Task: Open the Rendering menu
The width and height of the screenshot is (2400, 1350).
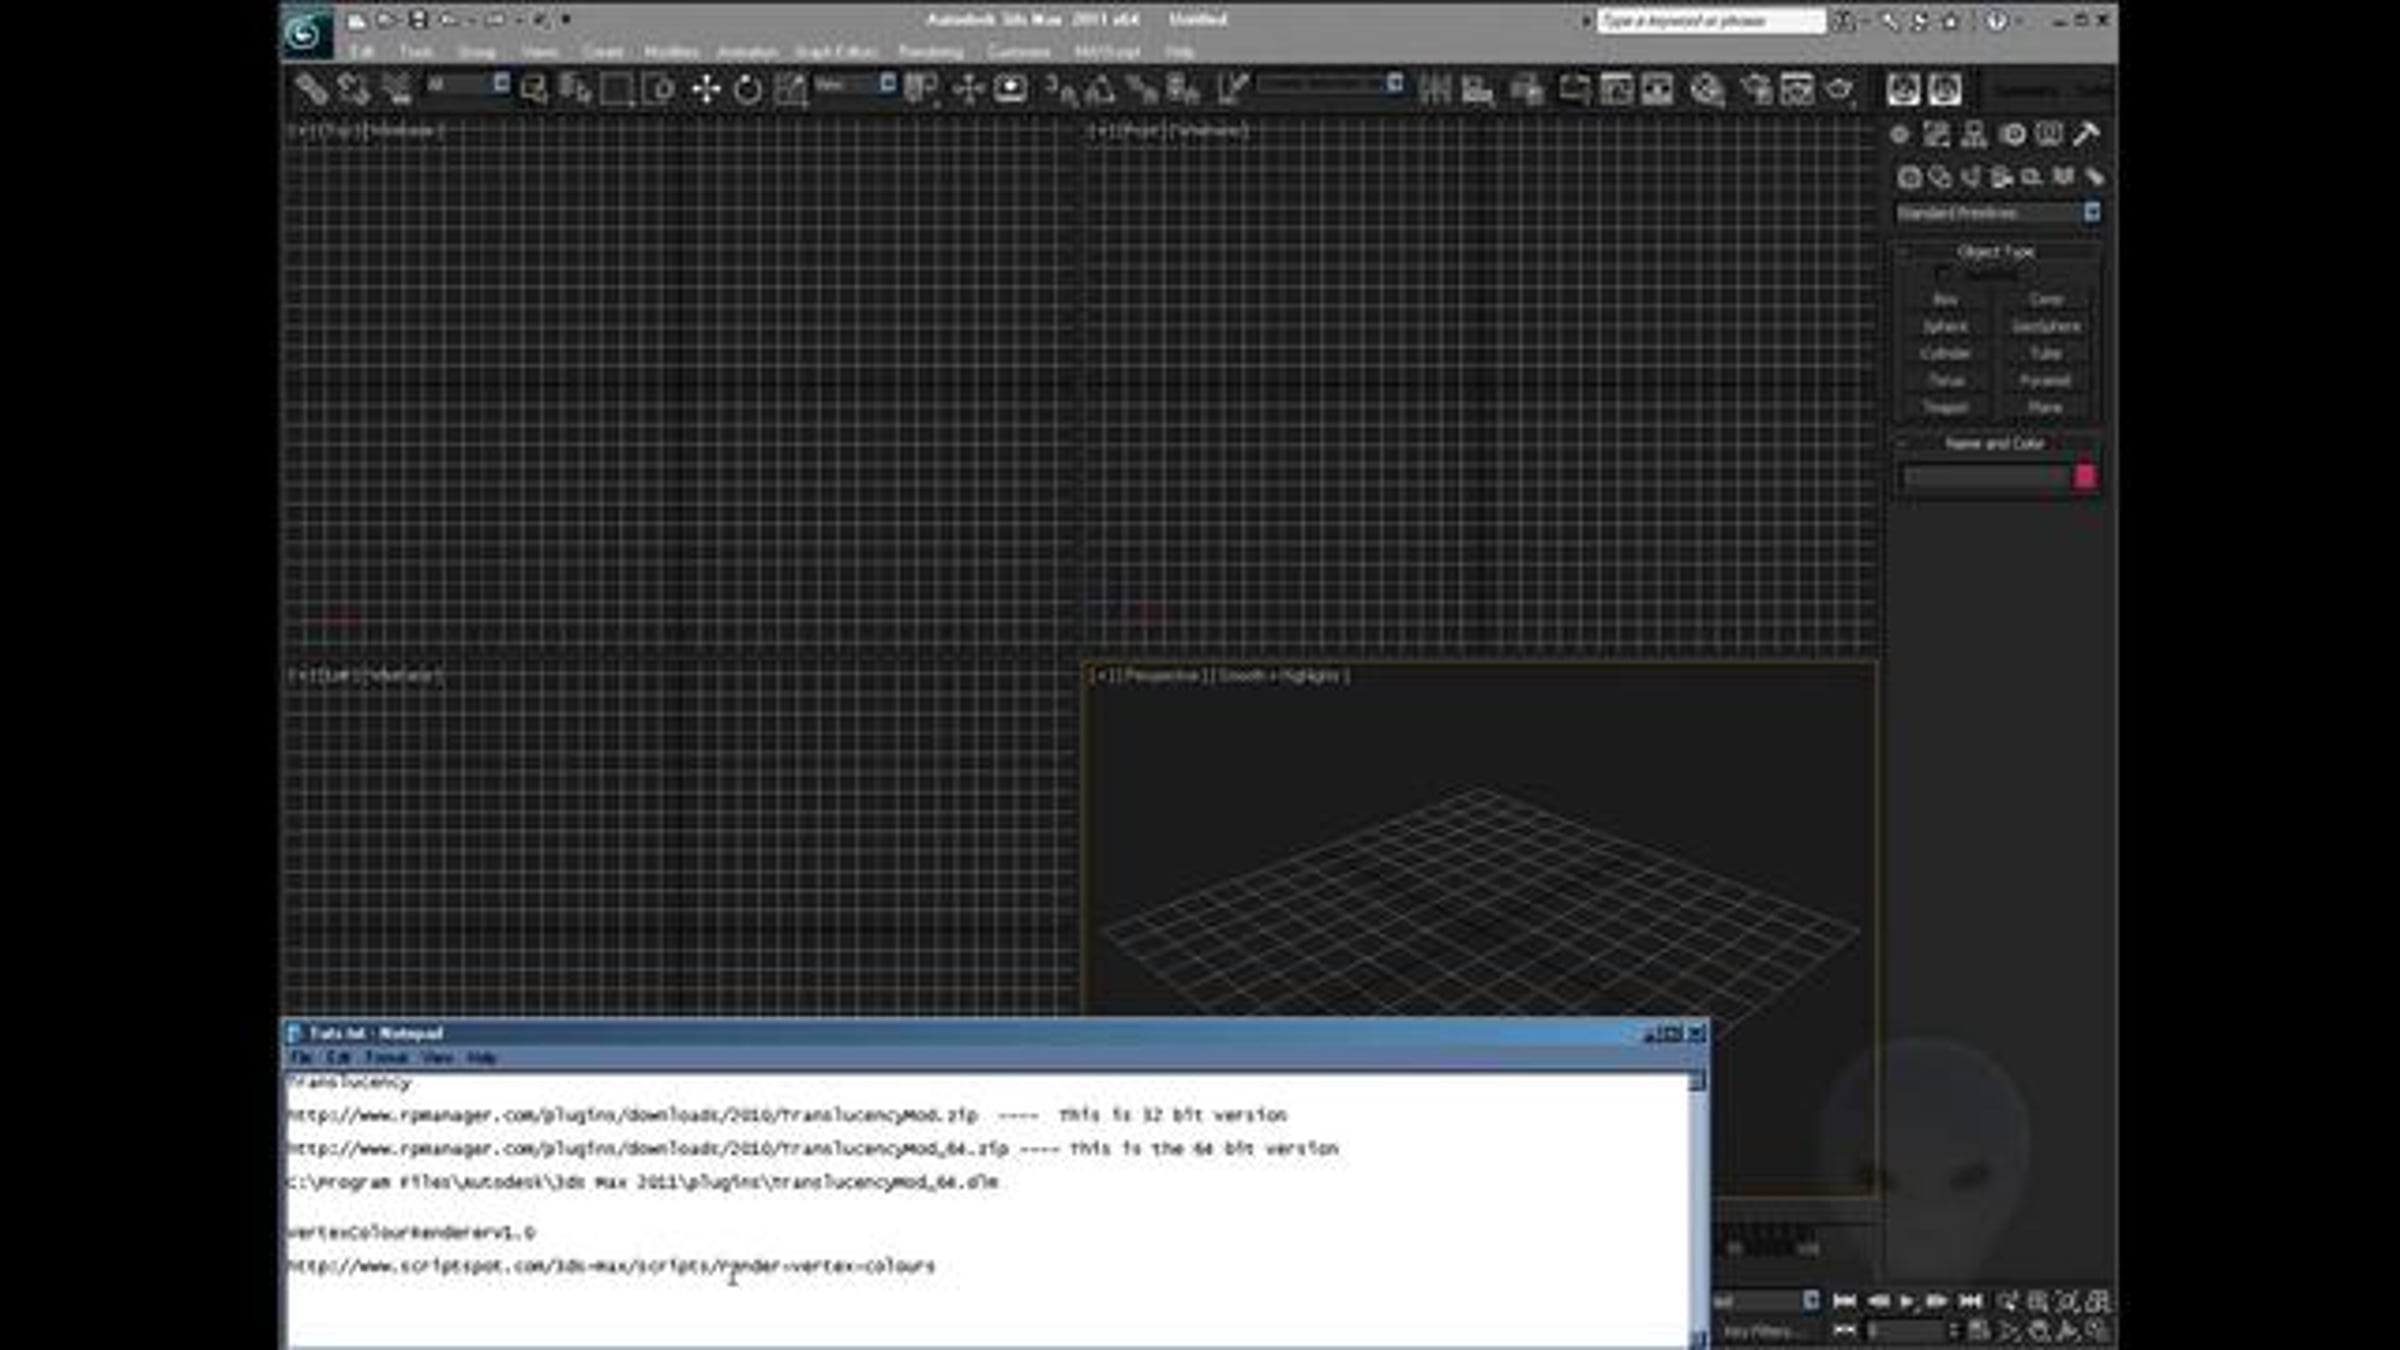Action: [930, 52]
